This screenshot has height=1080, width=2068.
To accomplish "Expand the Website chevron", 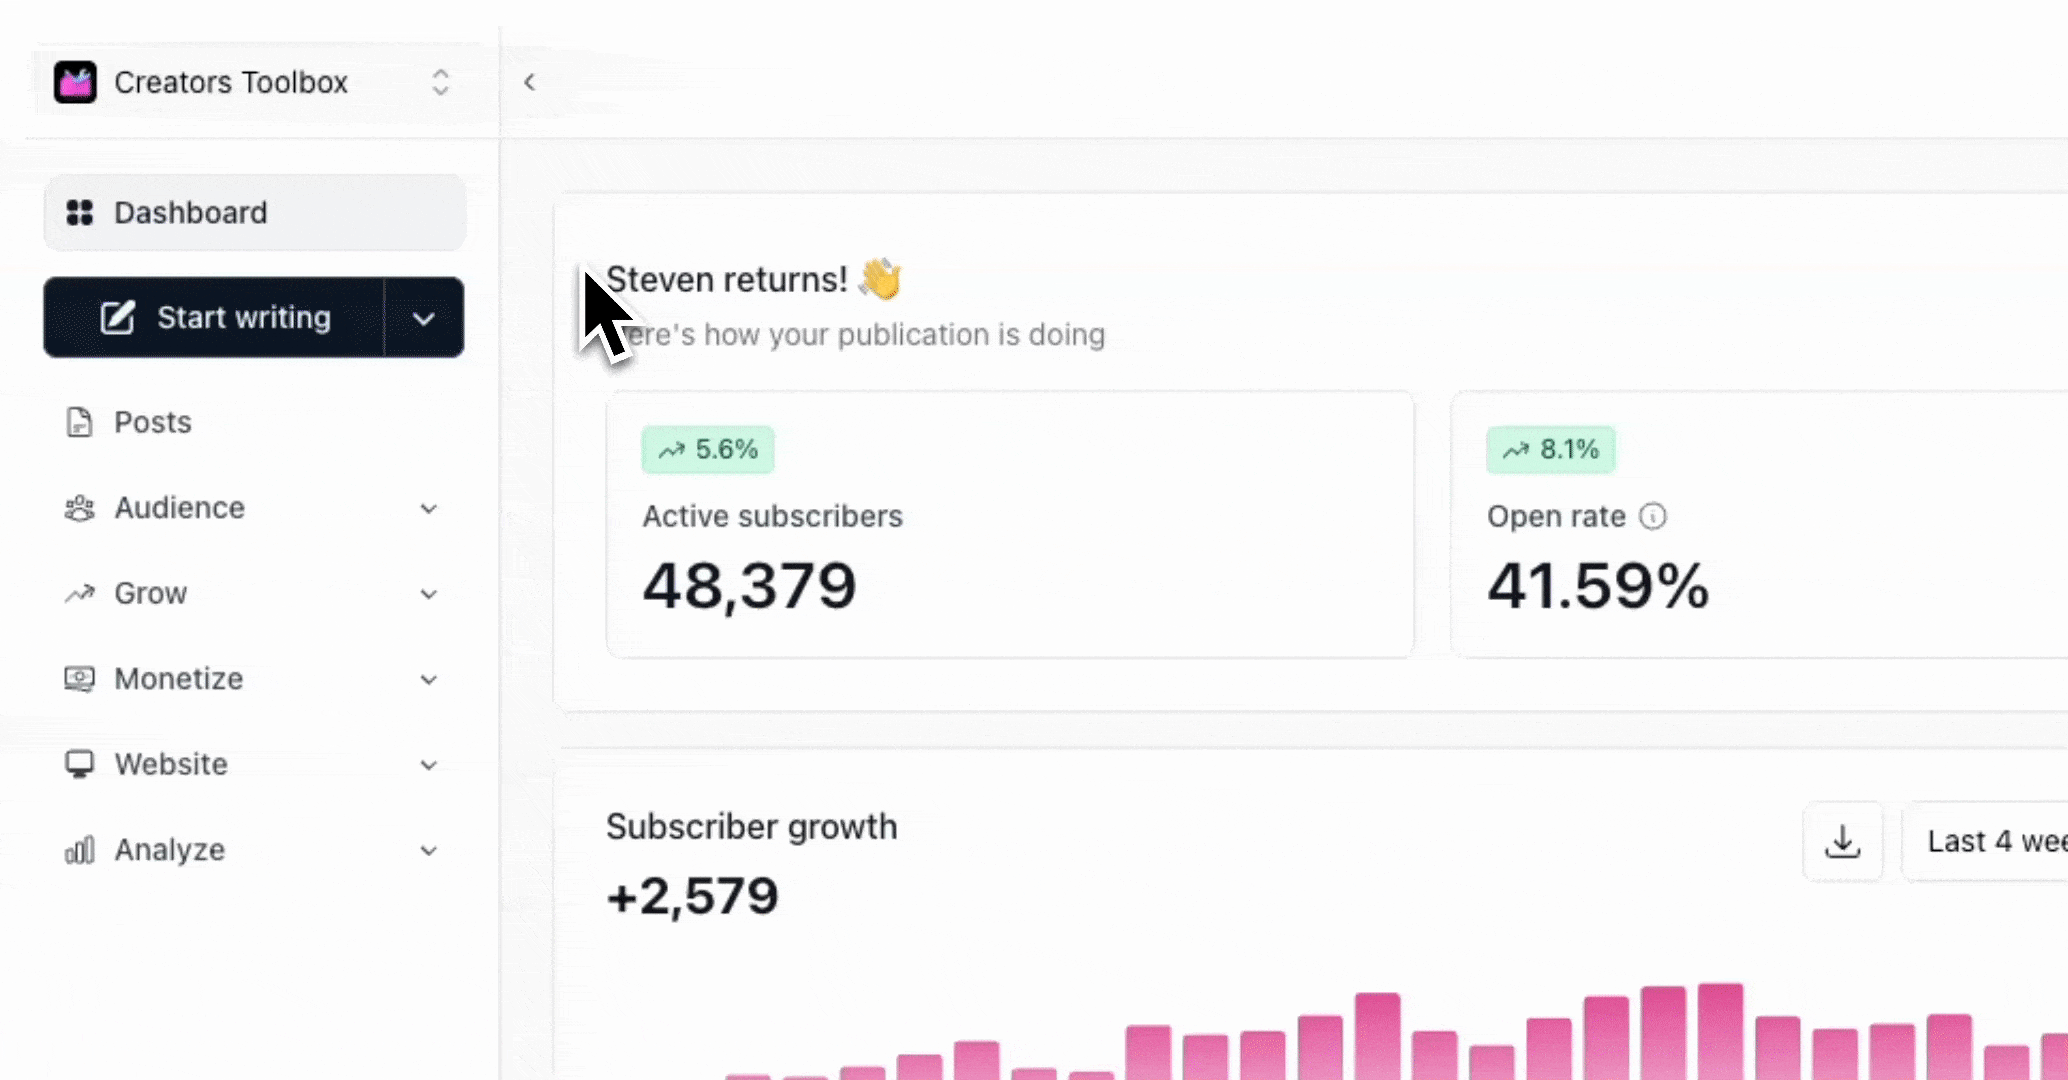I will tap(429, 765).
